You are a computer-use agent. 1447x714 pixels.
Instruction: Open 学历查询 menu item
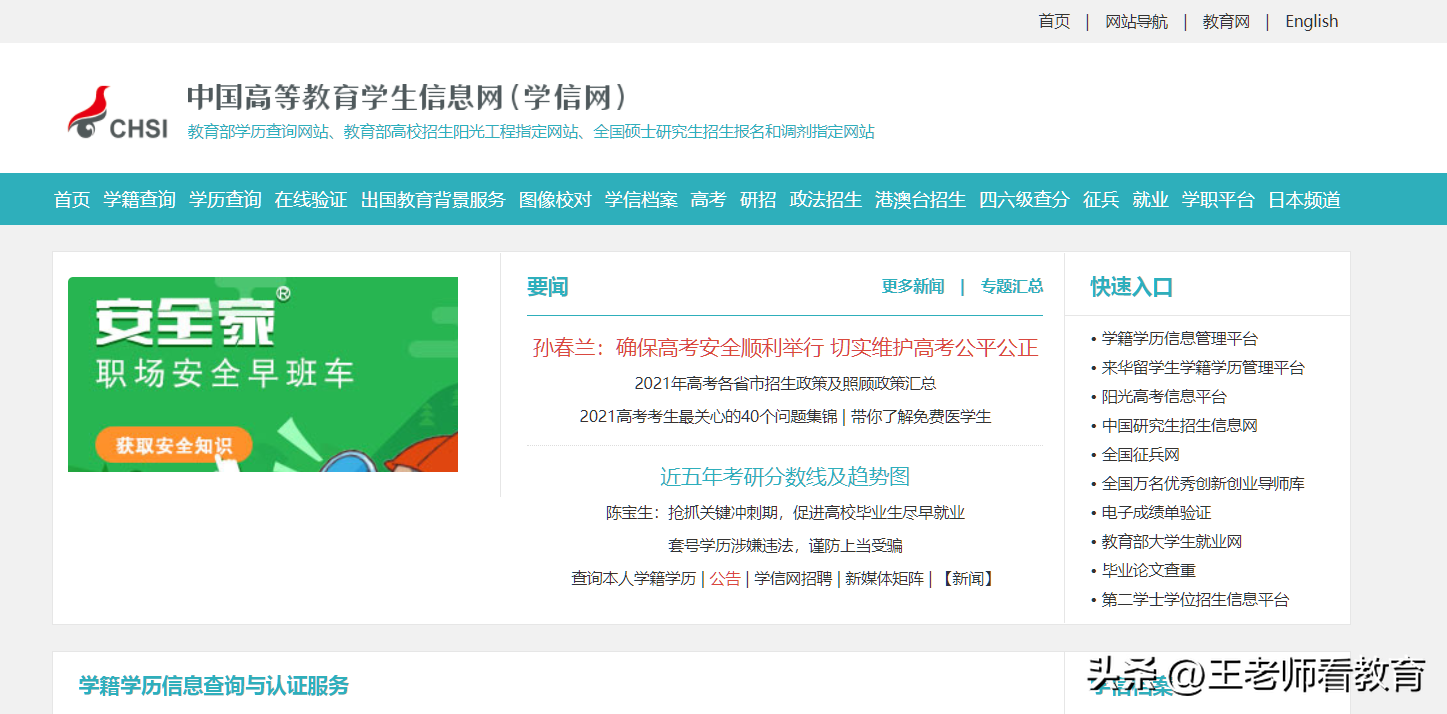coord(225,200)
